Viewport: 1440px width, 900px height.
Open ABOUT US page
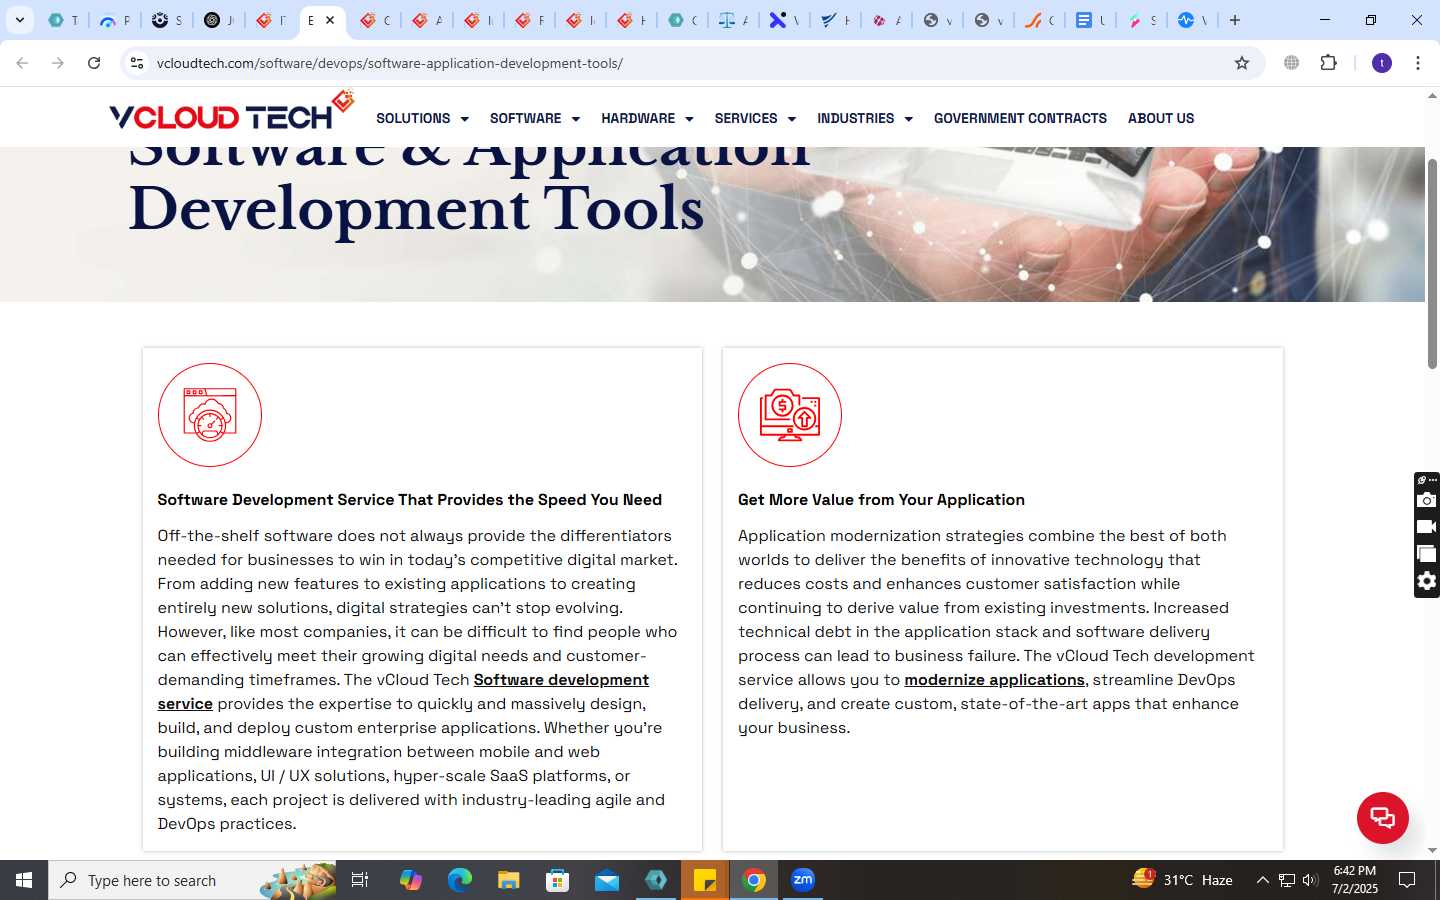pos(1161,118)
